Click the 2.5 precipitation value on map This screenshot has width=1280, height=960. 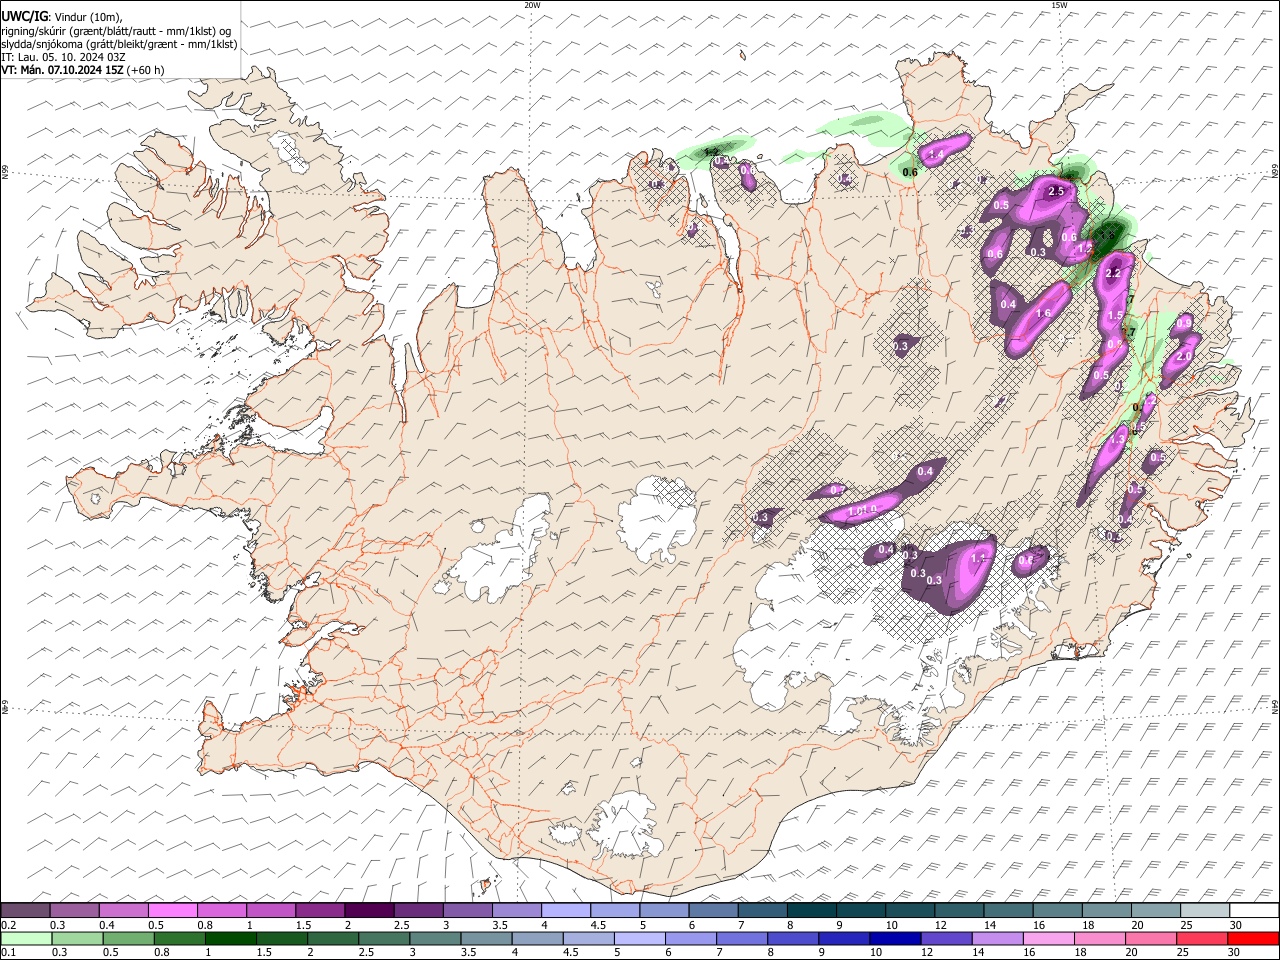[1054, 190]
